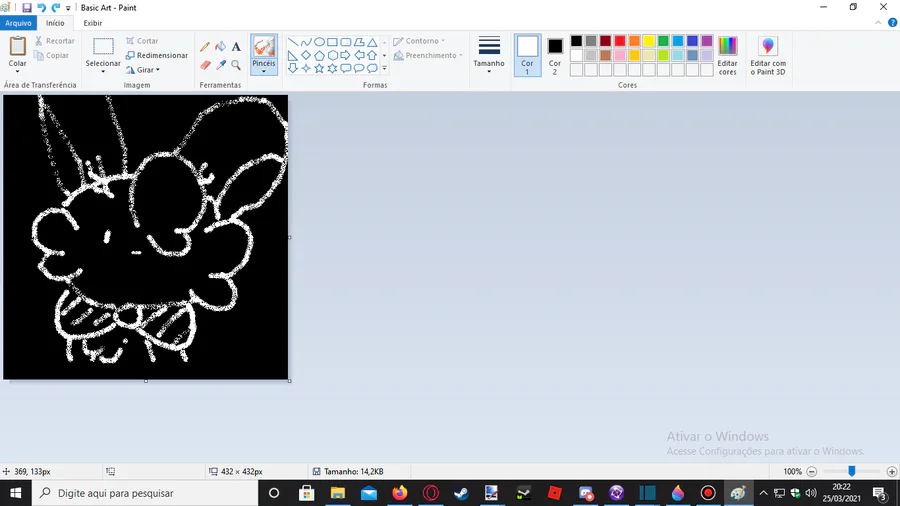
Task: Click the Cortar crop button
Action: click(x=142, y=41)
